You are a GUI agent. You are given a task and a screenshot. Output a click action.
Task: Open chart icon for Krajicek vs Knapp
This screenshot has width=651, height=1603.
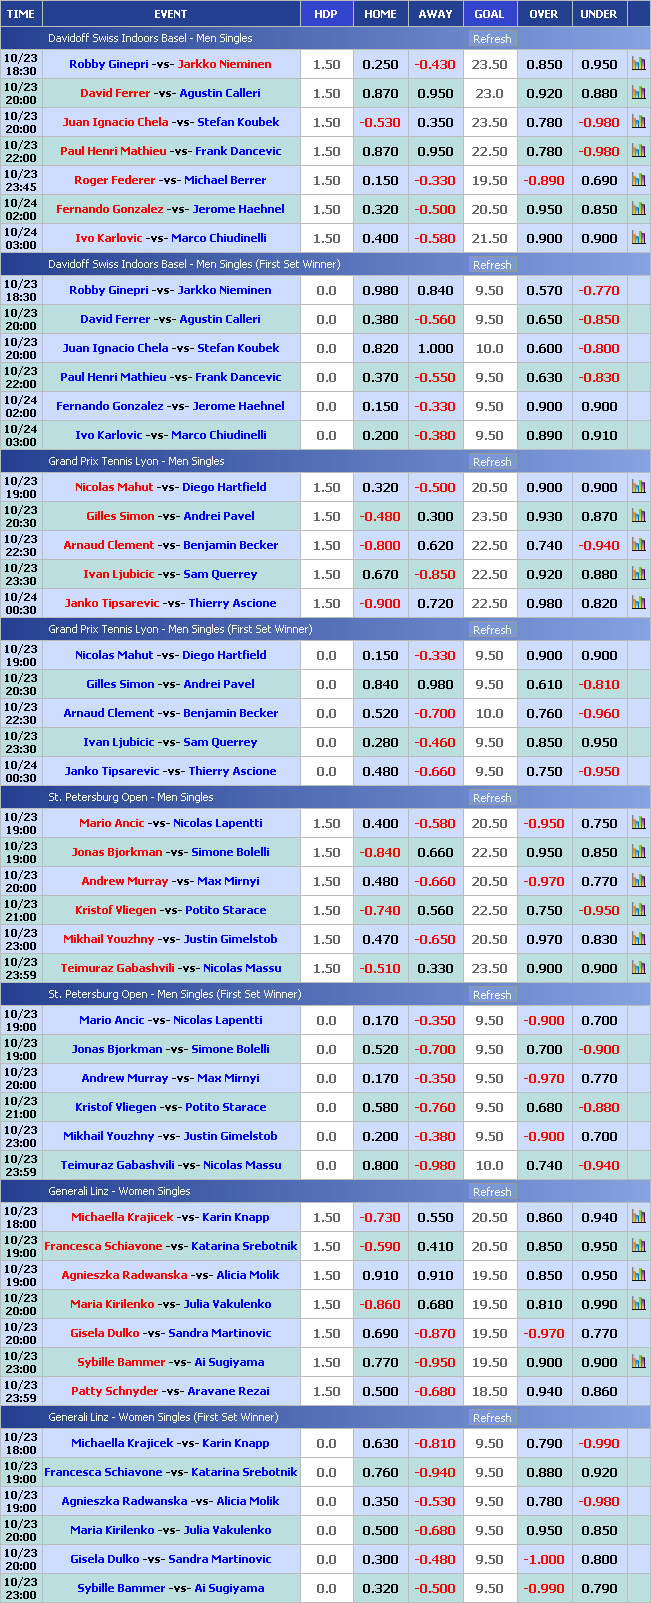pyautogui.click(x=638, y=1217)
